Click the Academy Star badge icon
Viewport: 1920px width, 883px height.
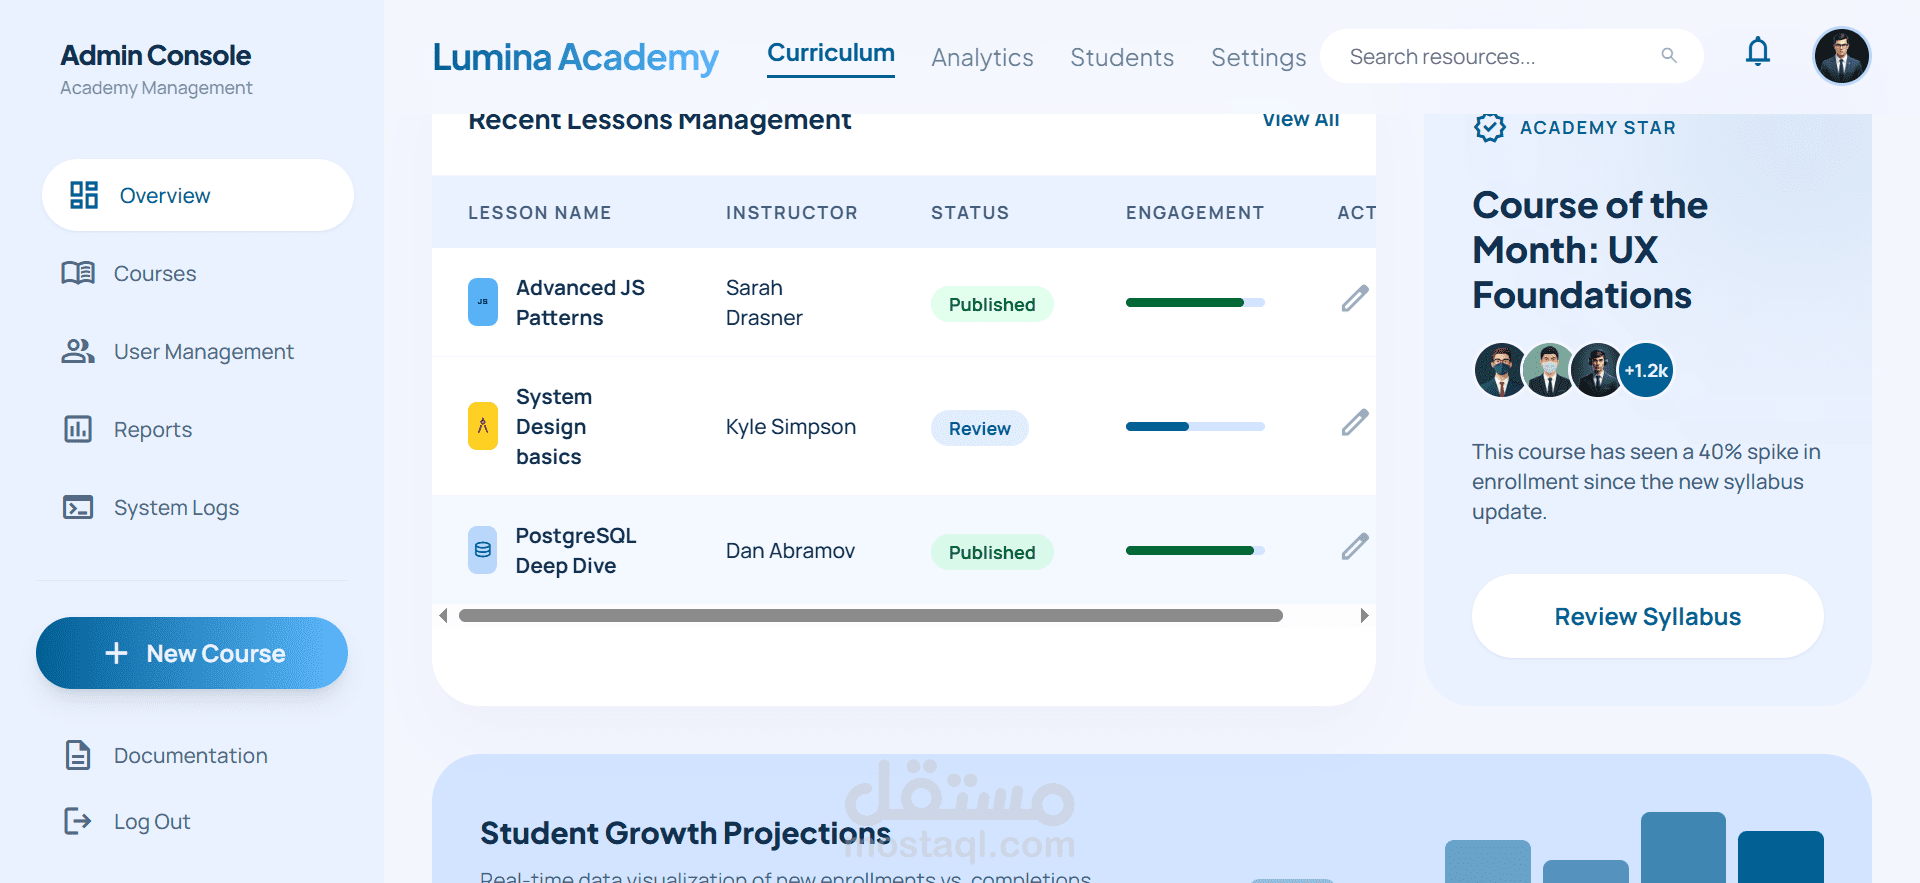[x=1490, y=128]
